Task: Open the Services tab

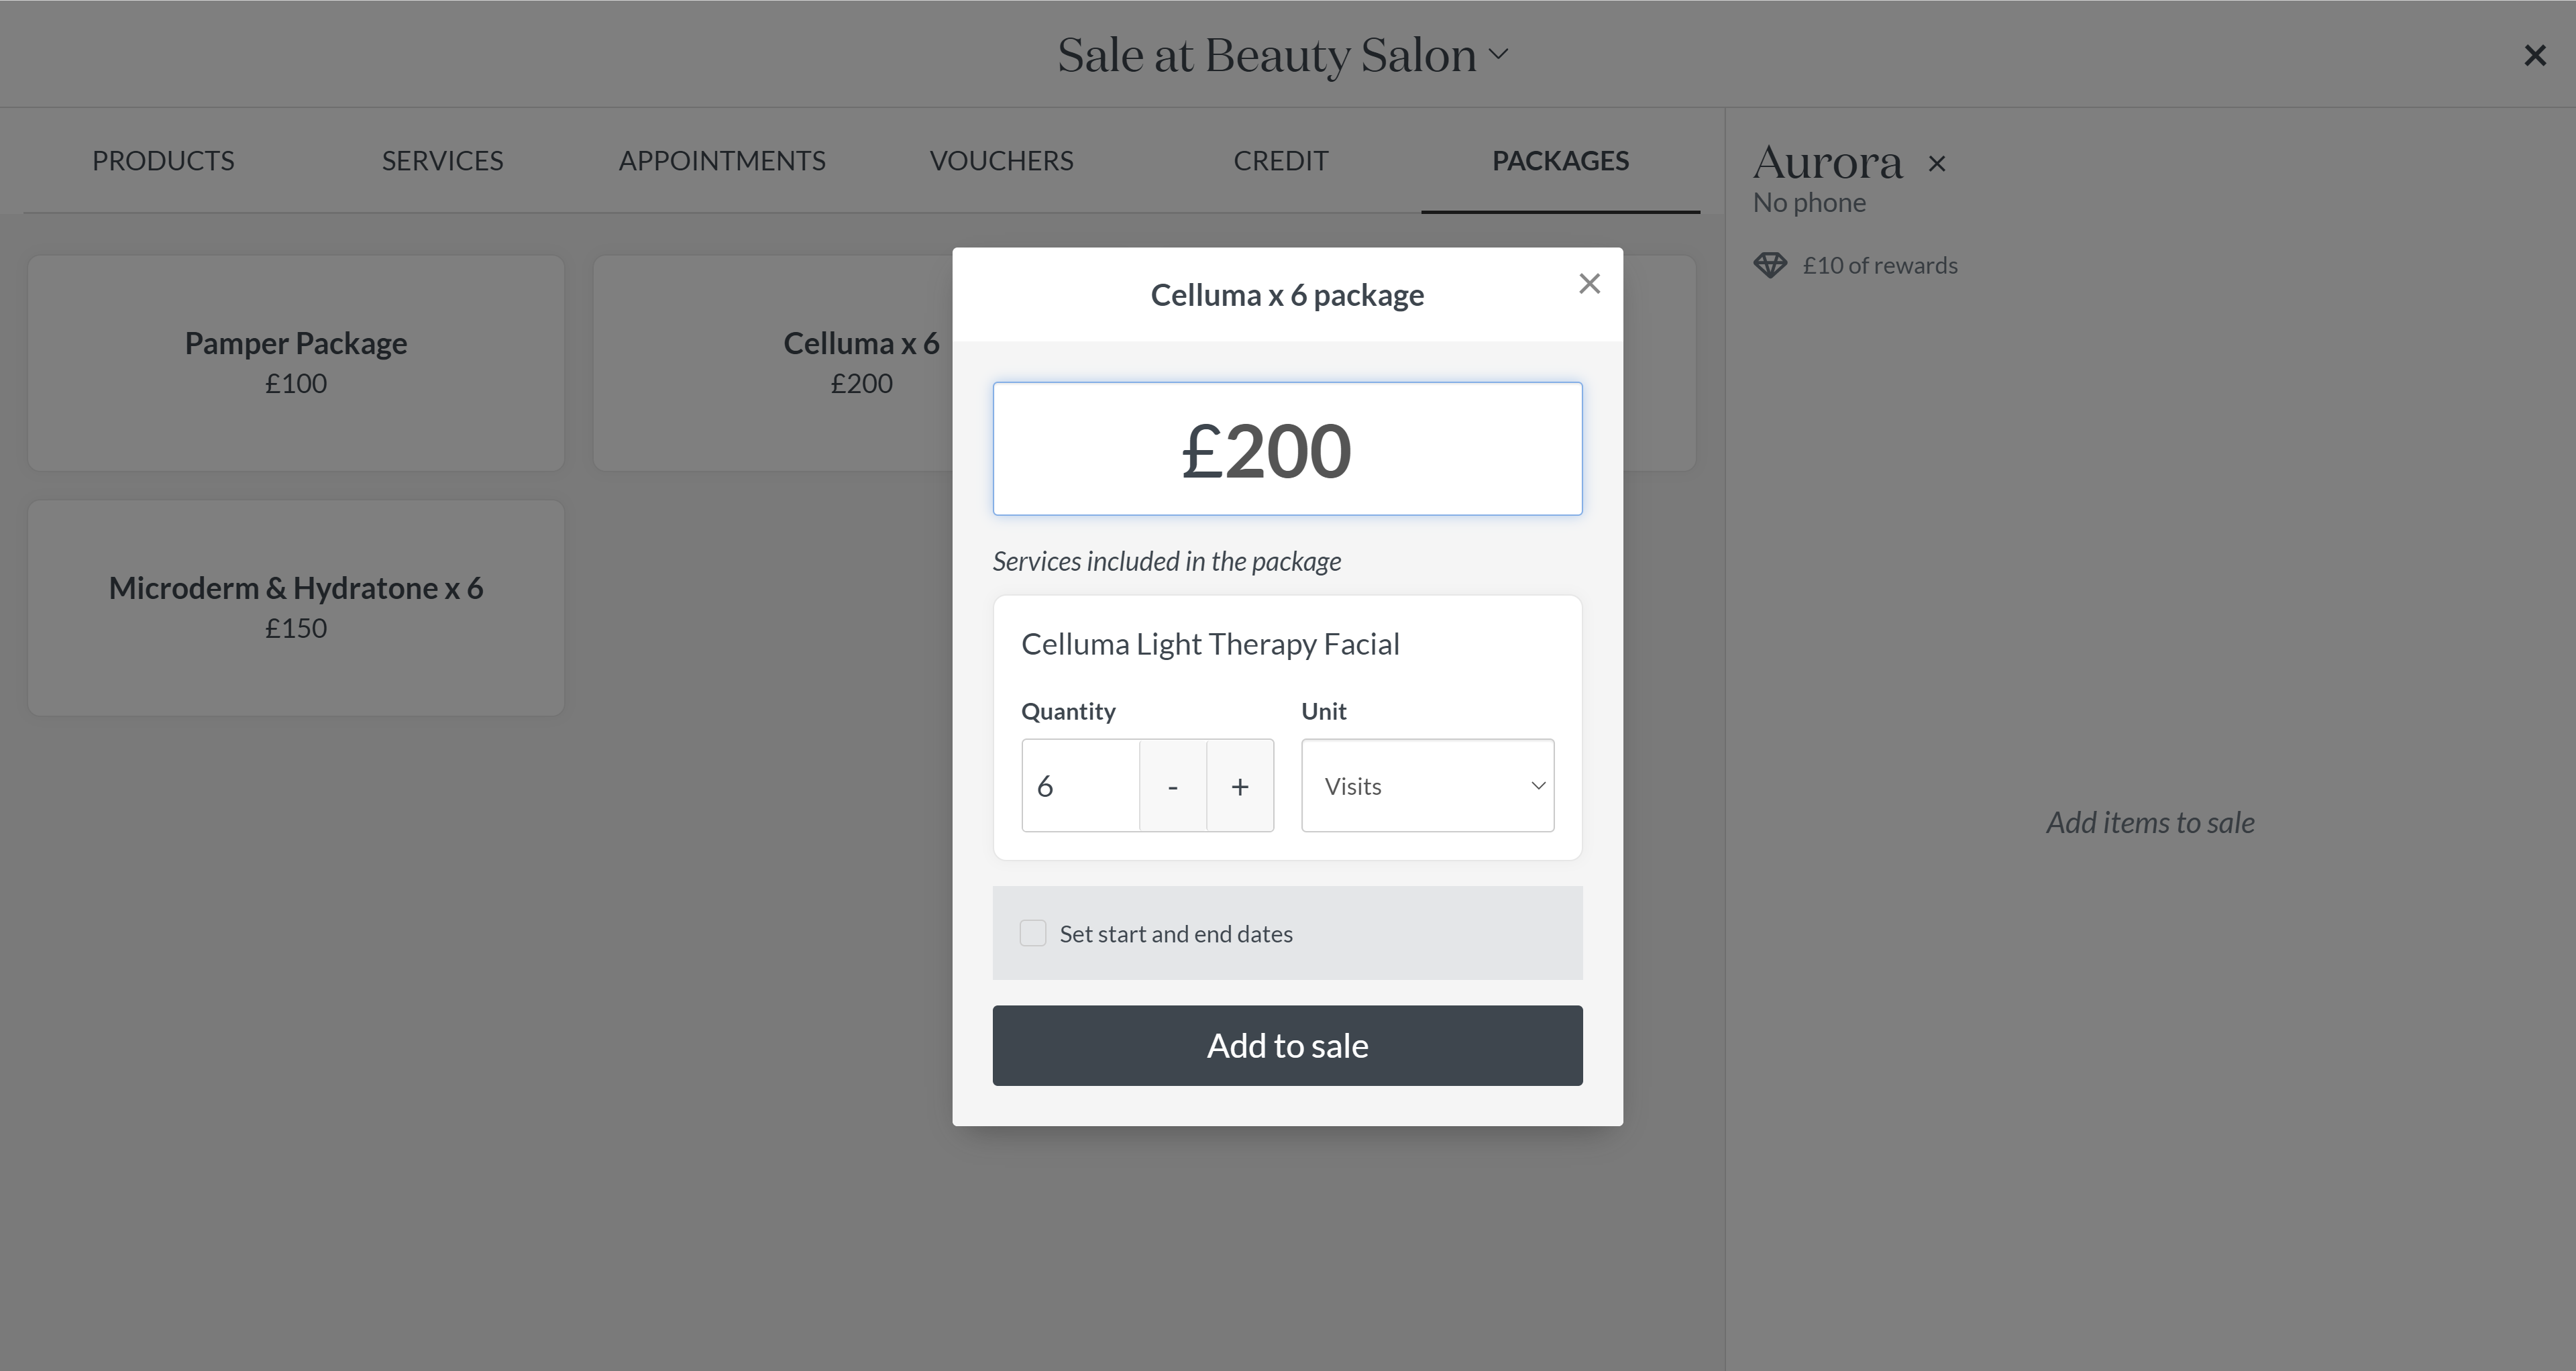Action: point(442,161)
